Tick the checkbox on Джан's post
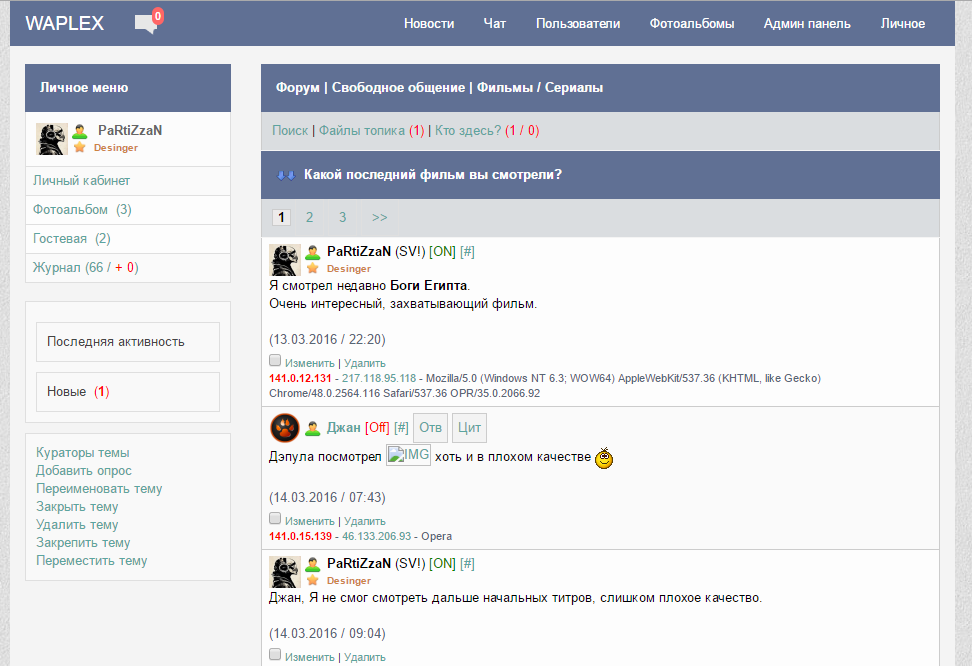The height and width of the screenshot is (666, 972). coord(275,518)
